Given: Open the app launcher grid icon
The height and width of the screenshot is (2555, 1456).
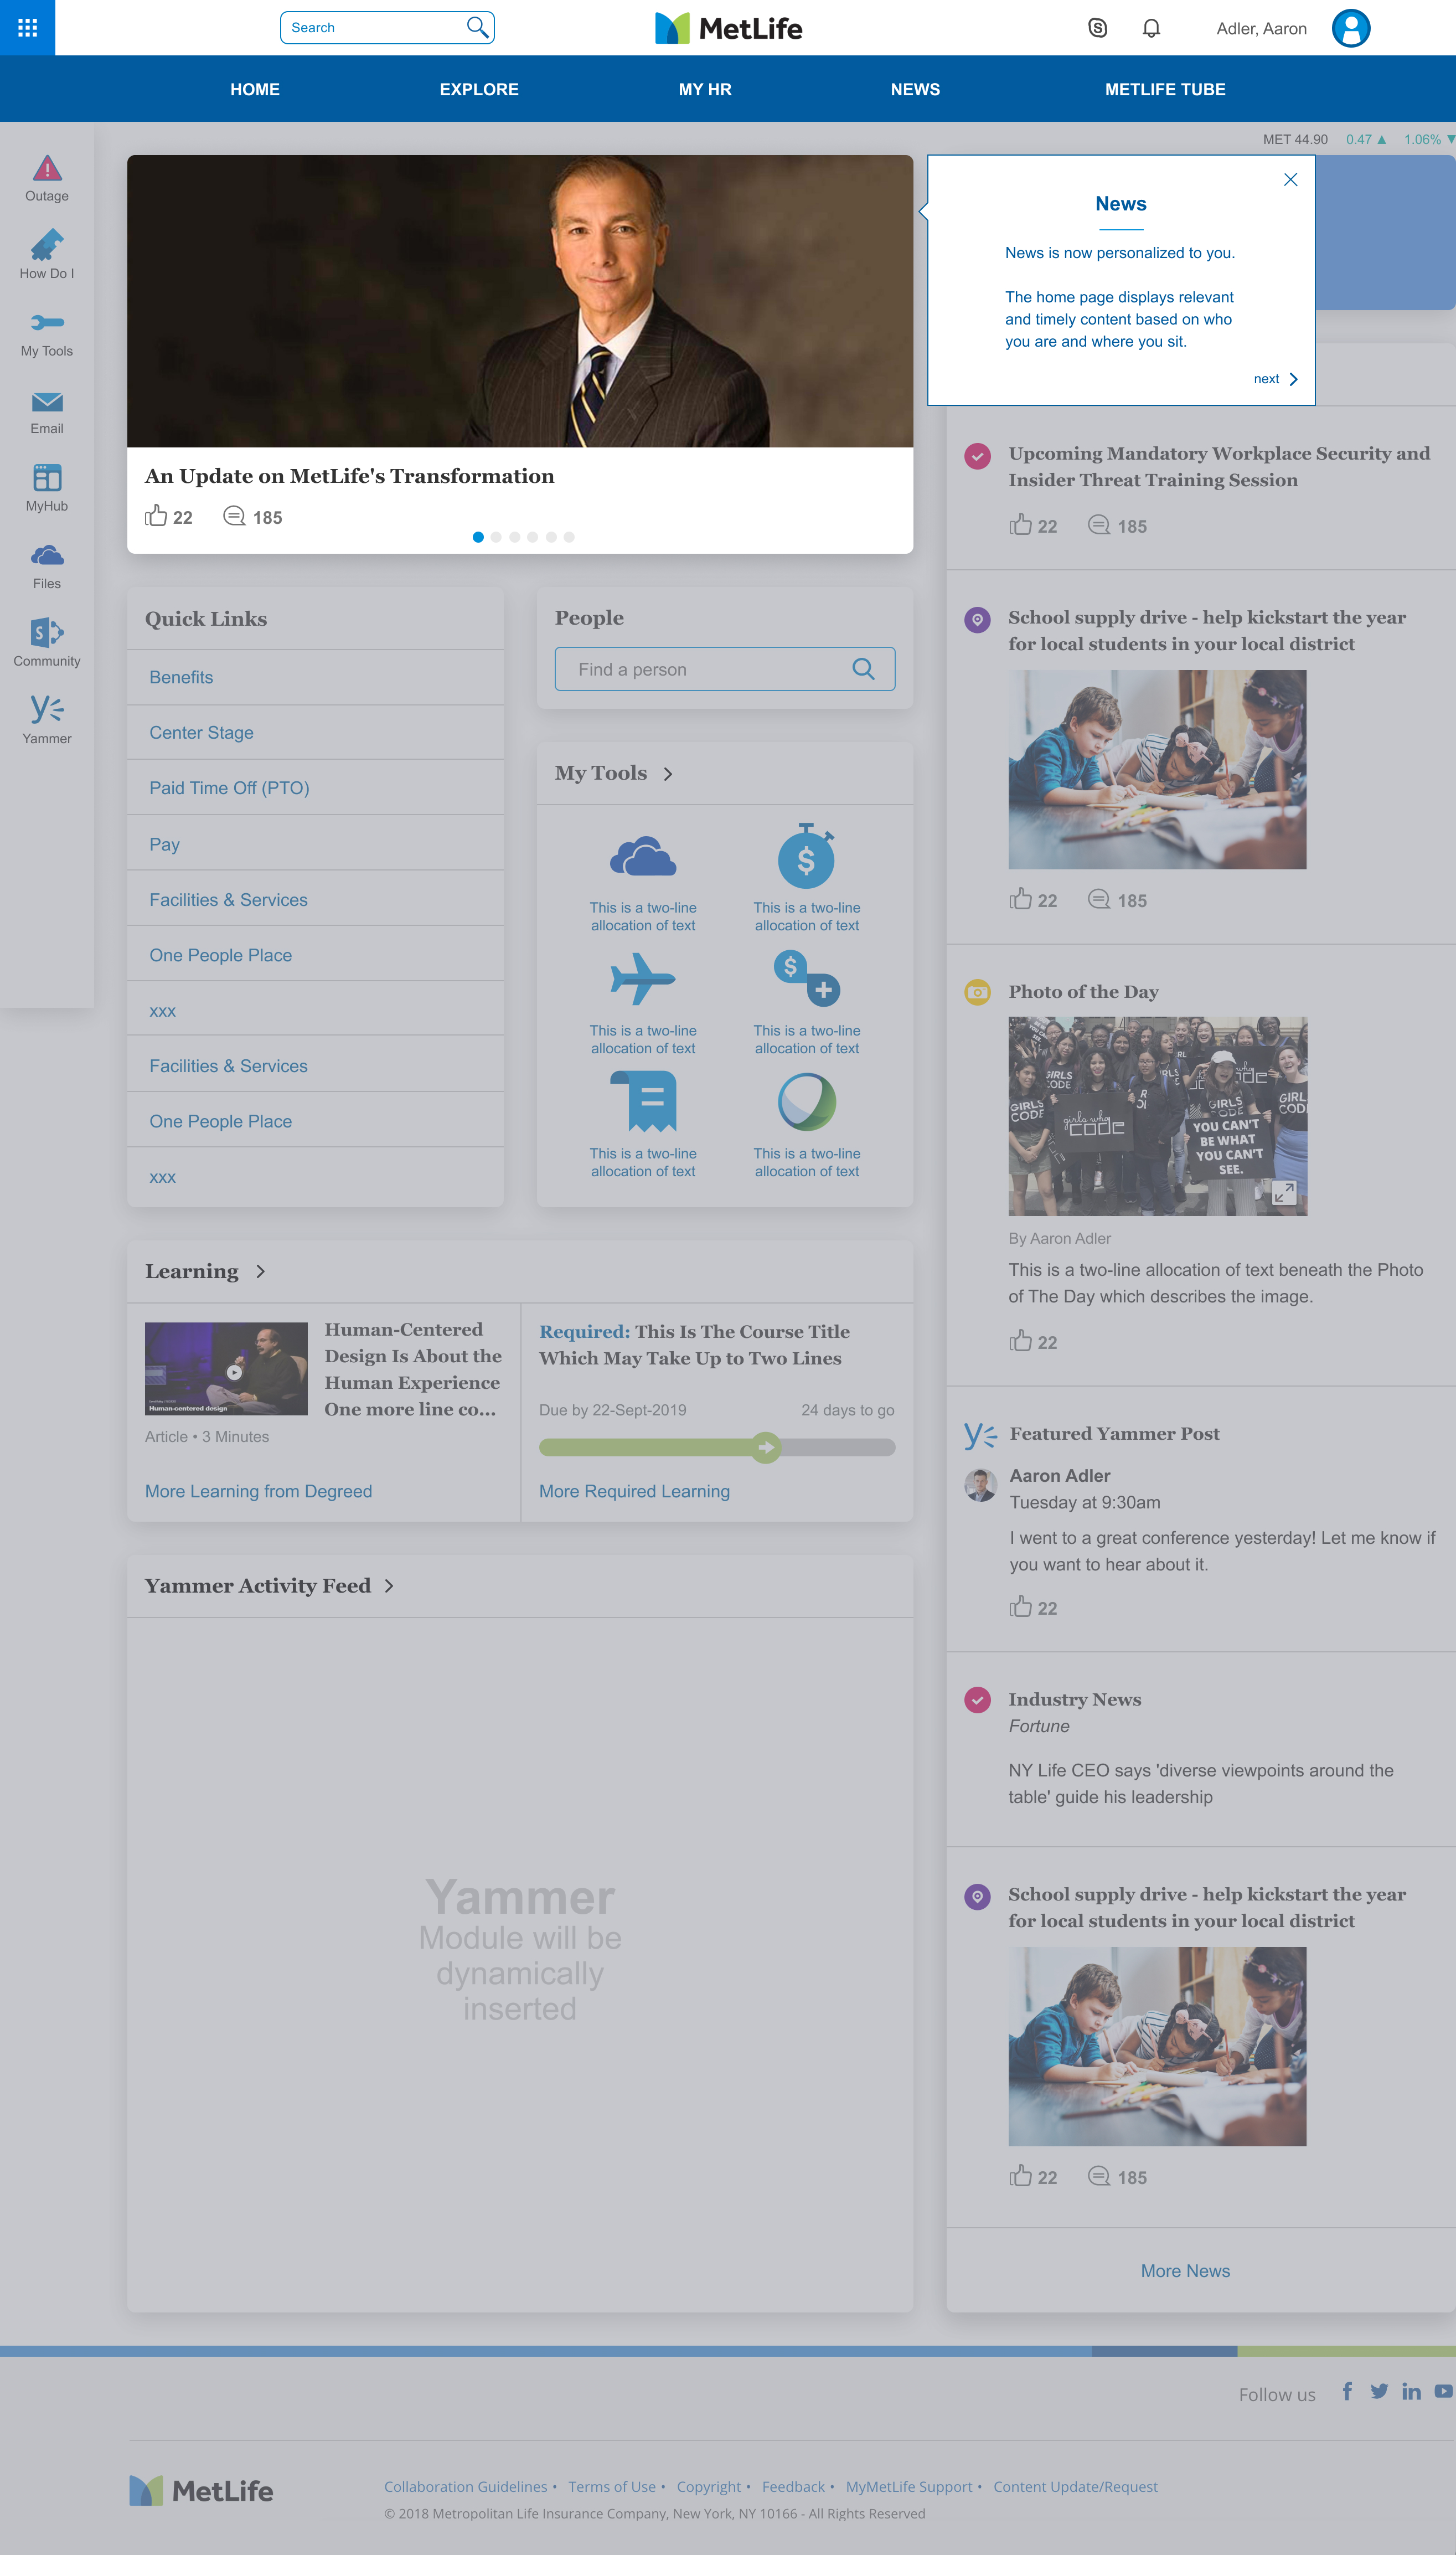Looking at the screenshot, I should click(27, 27).
